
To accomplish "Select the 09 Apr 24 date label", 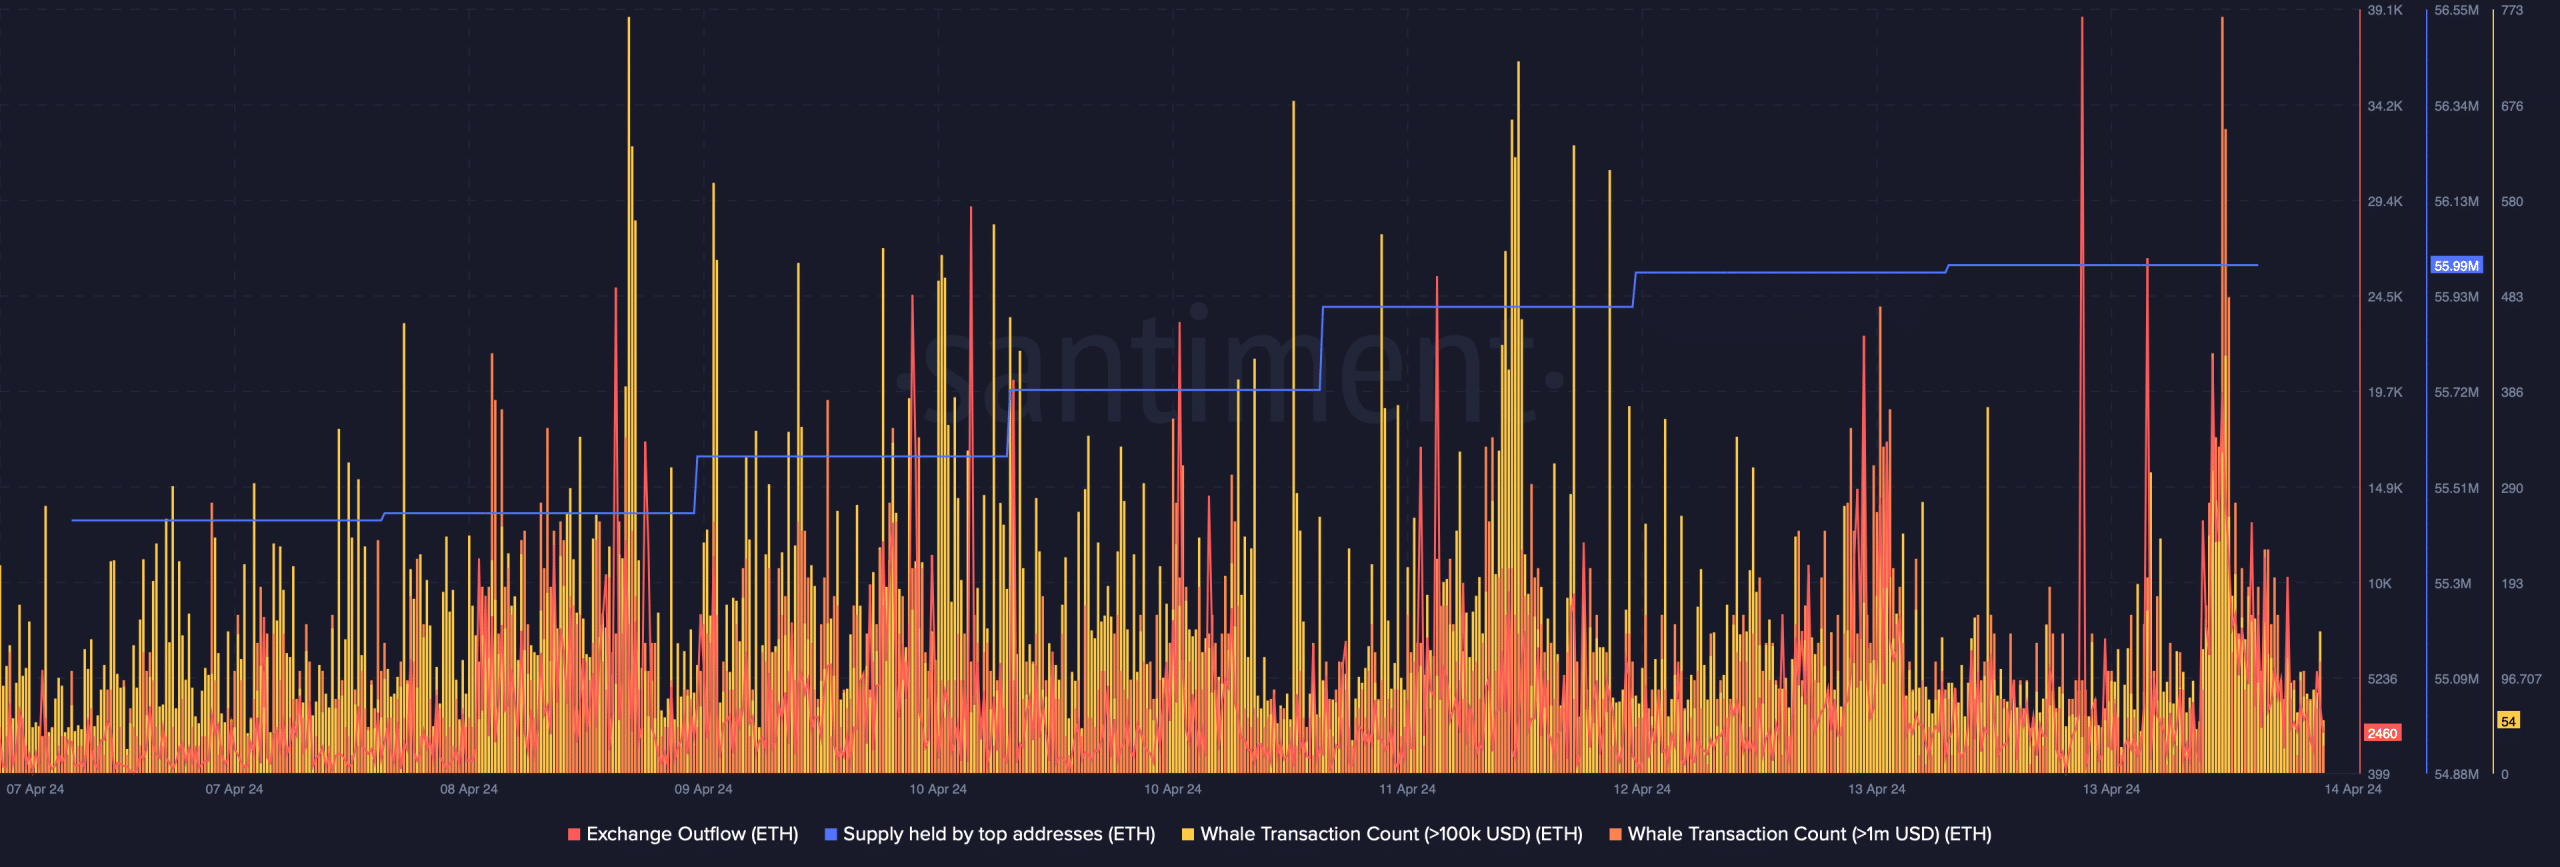I will (x=703, y=789).
